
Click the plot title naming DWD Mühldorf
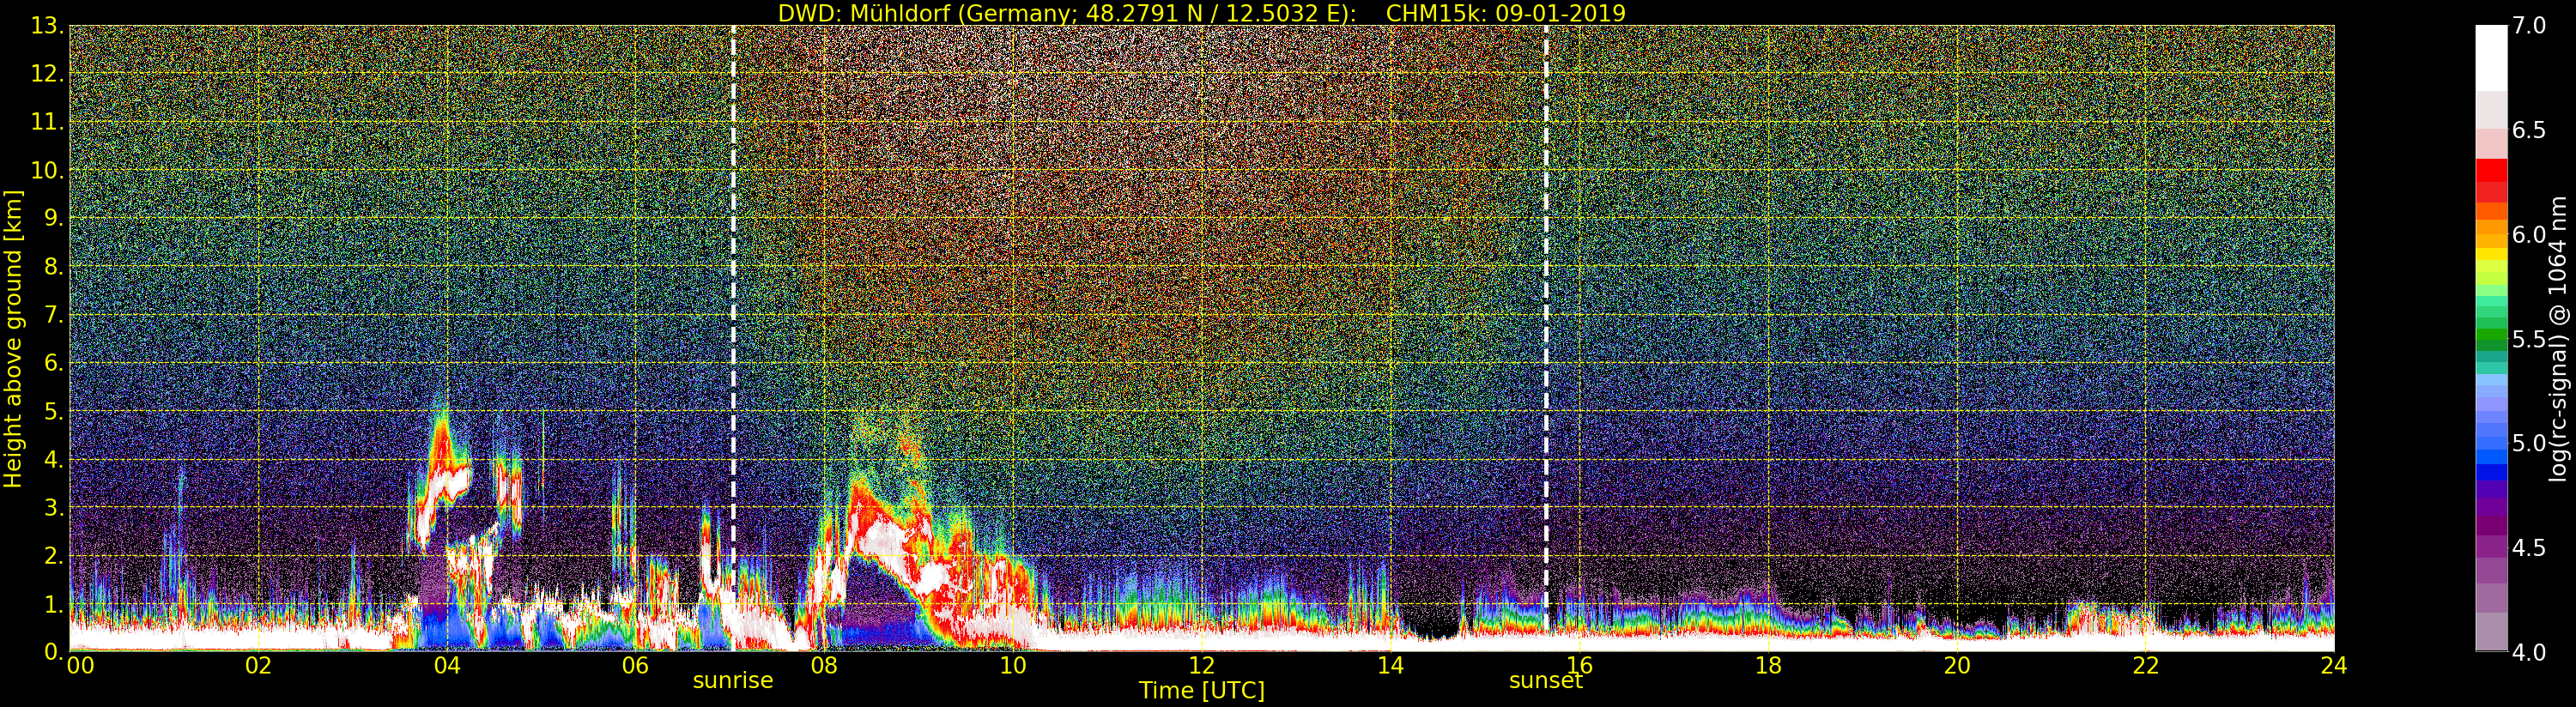pyautogui.click(x=1202, y=13)
